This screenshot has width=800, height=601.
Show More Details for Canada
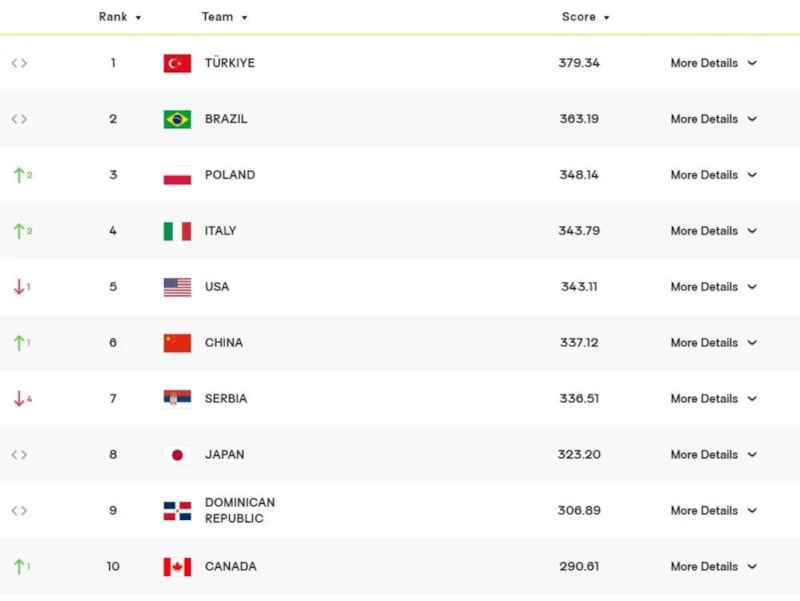click(713, 567)
